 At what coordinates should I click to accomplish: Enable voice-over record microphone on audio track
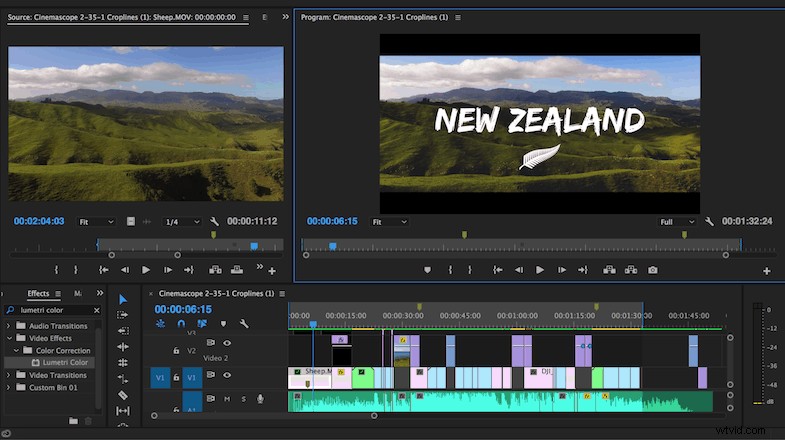tap(260, 399)
